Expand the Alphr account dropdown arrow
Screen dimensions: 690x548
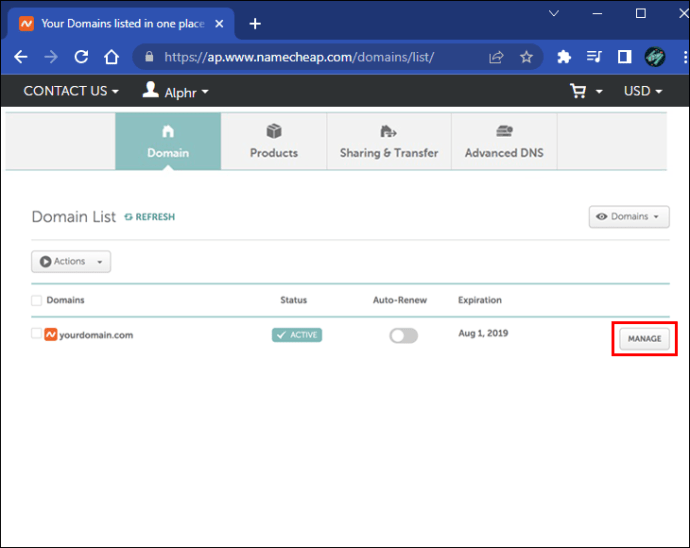click(x=205, y=92)
